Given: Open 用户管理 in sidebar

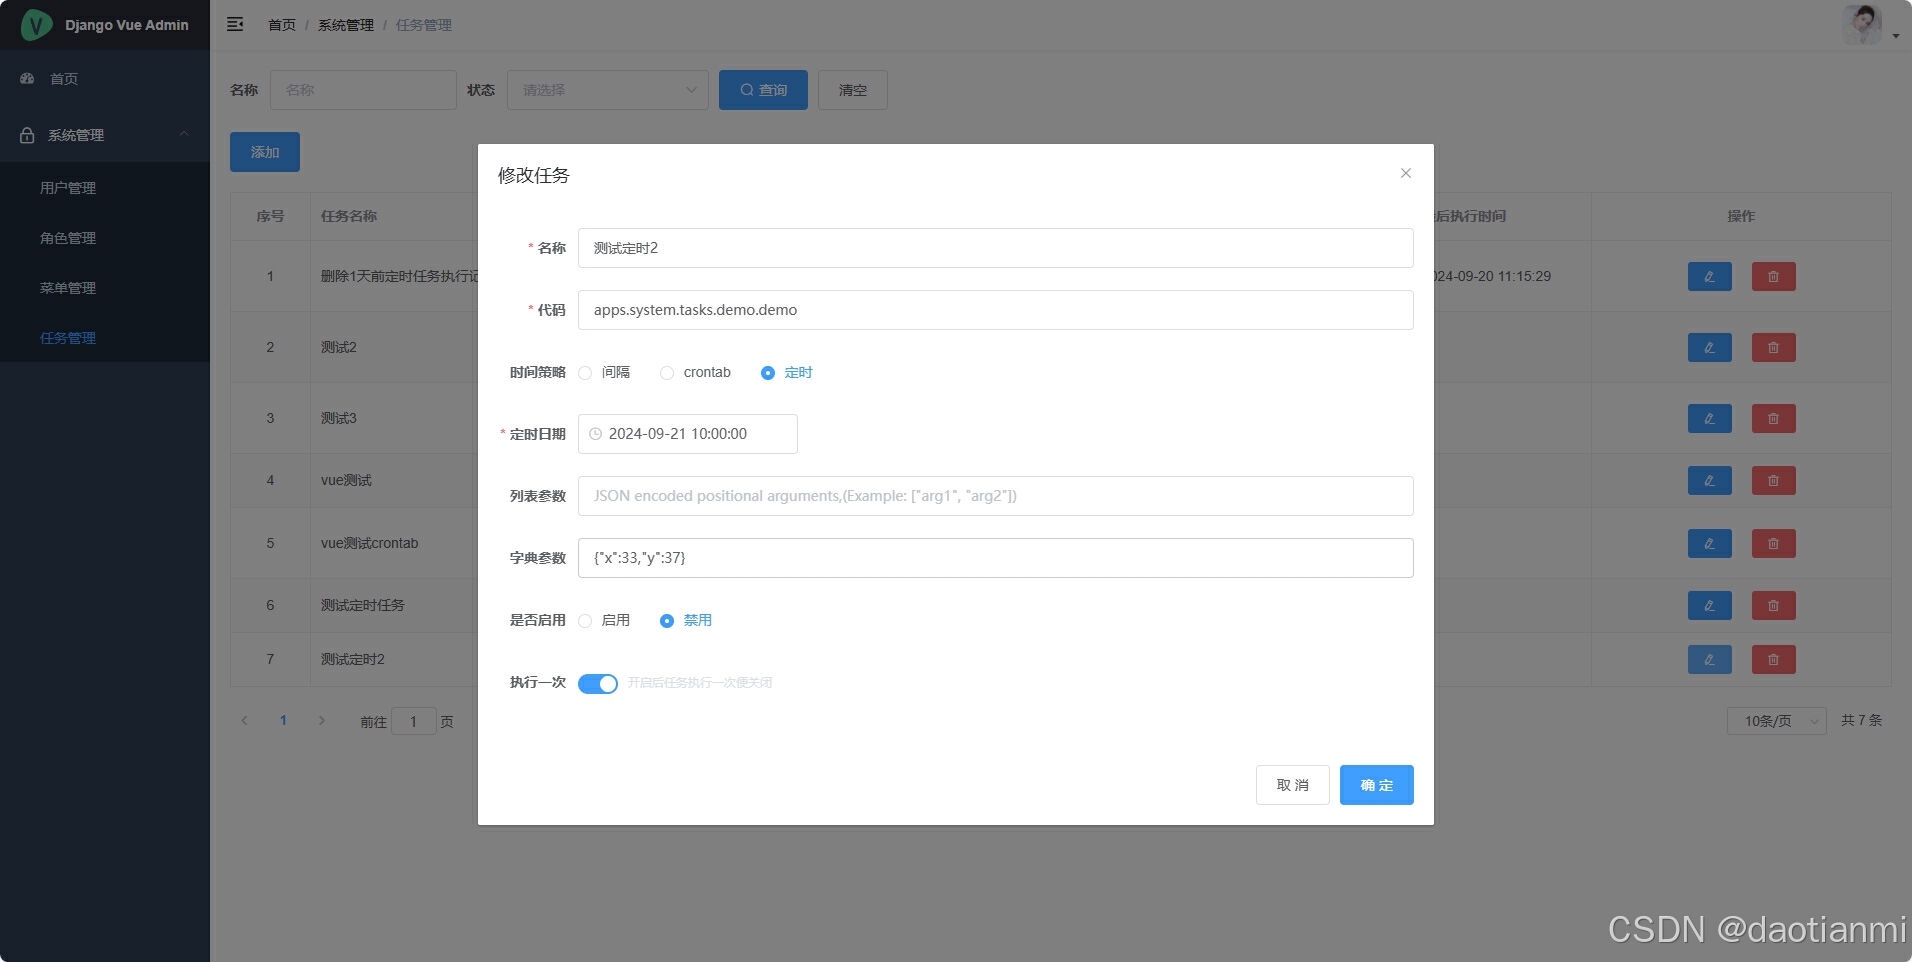Looking at the screenshot, I should point(105,188).
